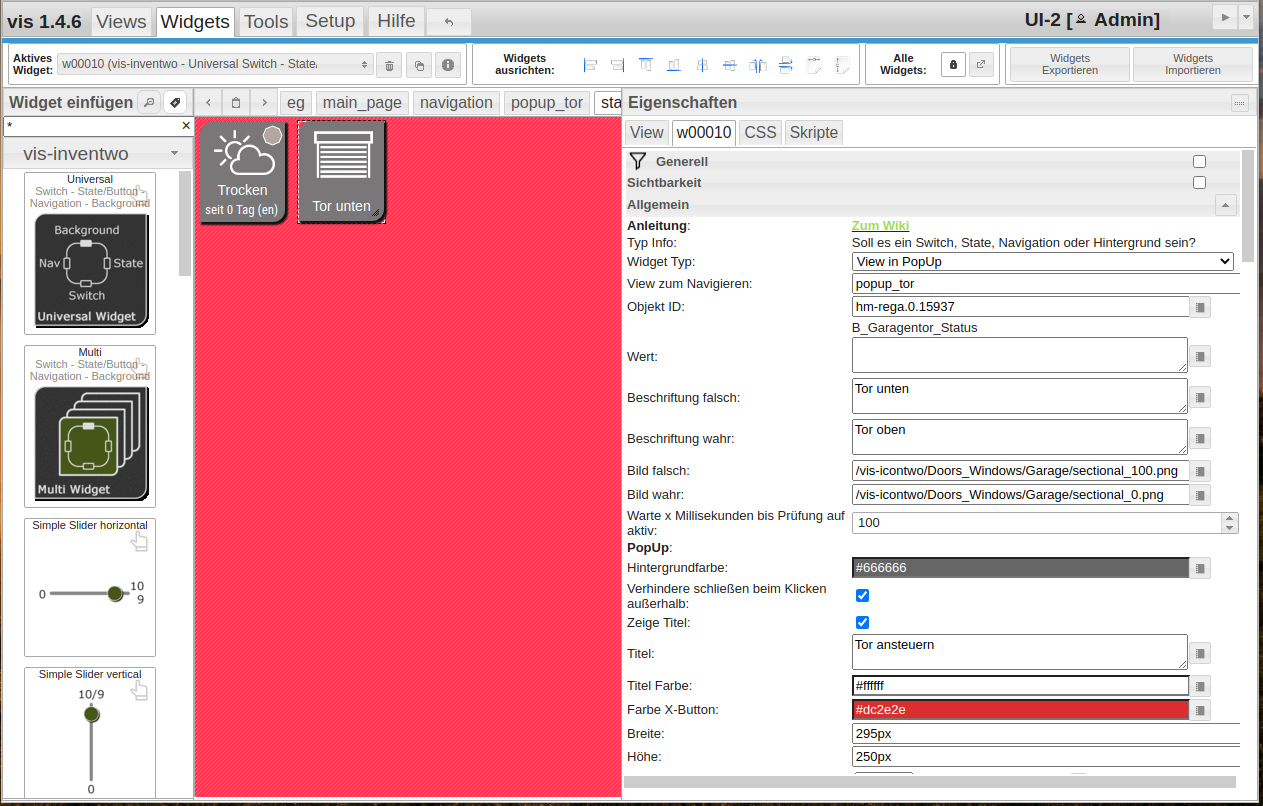Open the Aktives Widget selector dropdown
Image resolution: width=1263 pixels, height=806 pixels.
tap(215, 64)
